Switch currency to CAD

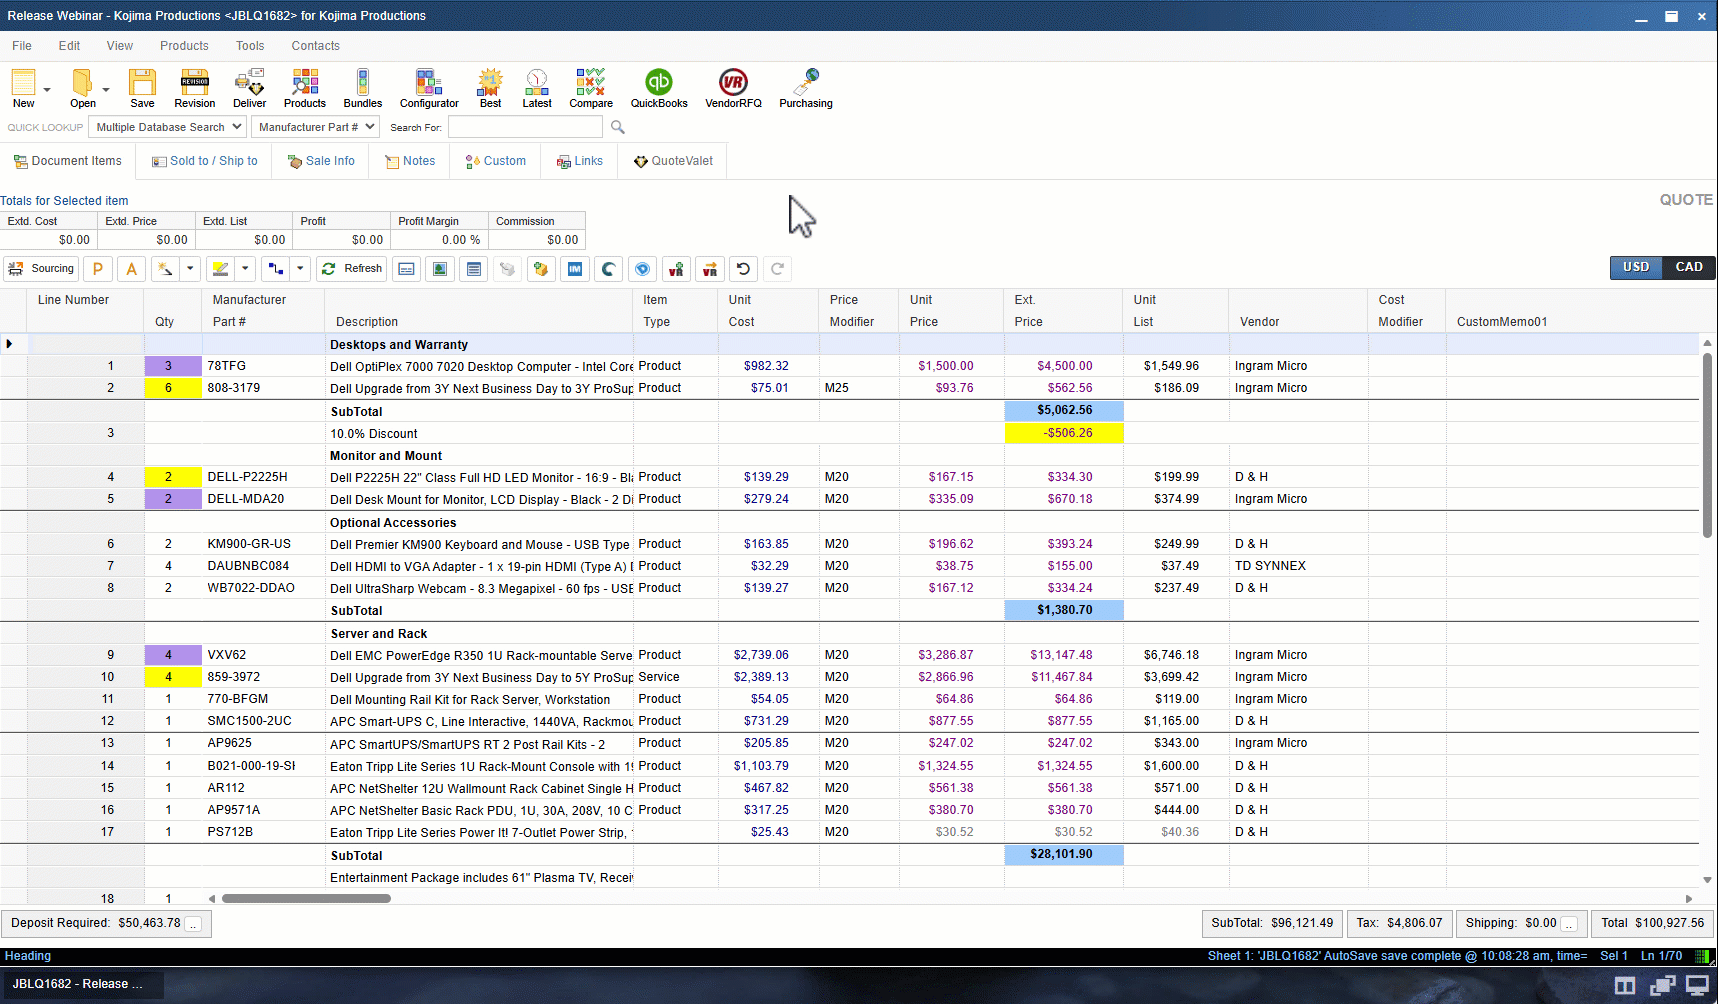coord(1688,267)
